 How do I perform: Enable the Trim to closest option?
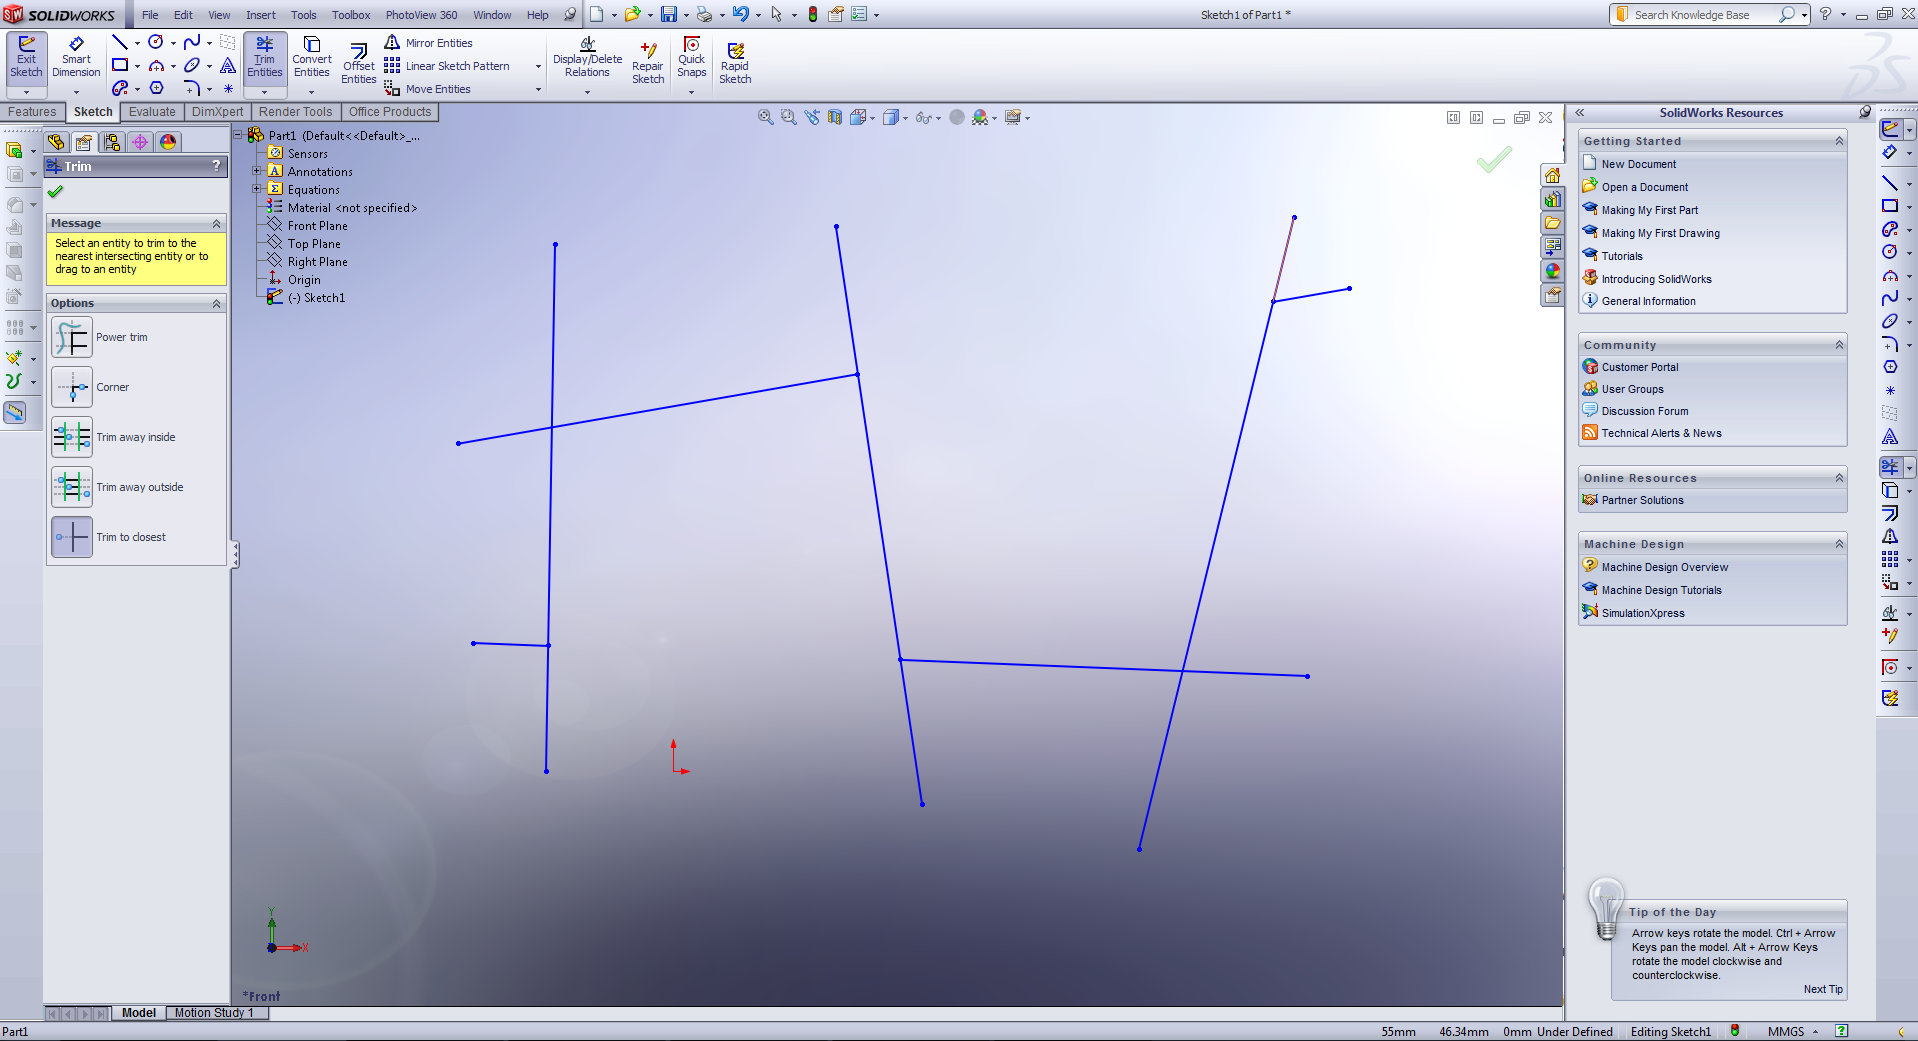(x=72, y=538)
